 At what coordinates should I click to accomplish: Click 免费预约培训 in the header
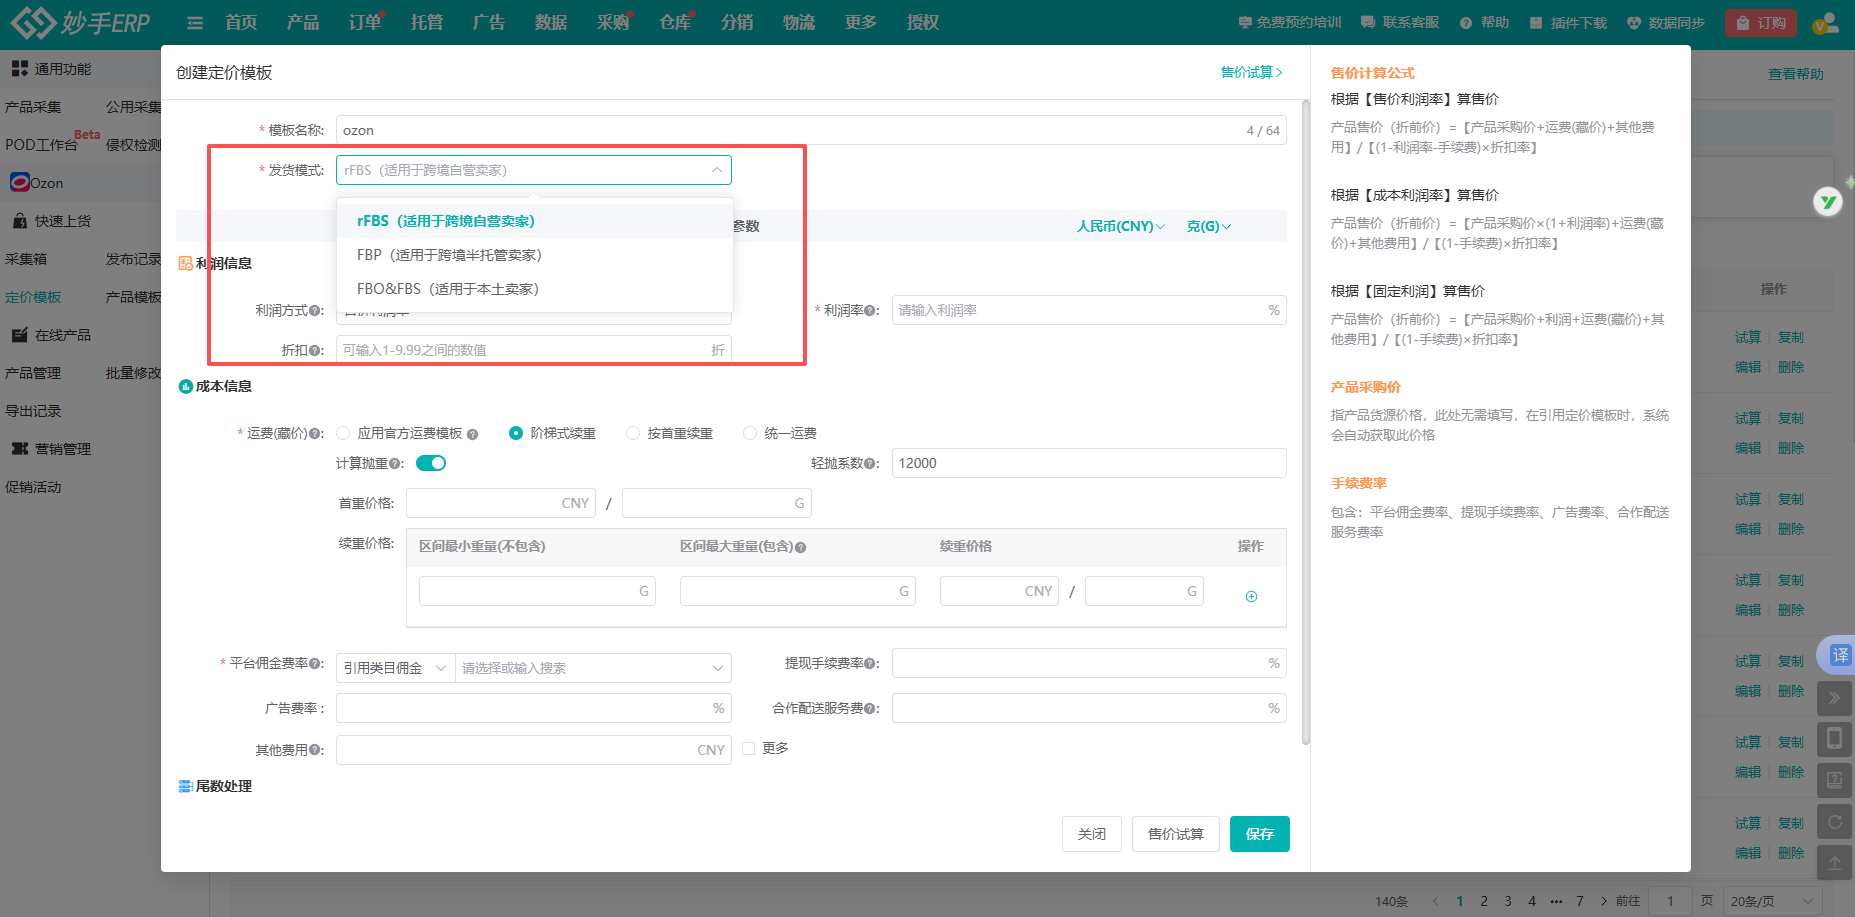tap(1289, 21)
